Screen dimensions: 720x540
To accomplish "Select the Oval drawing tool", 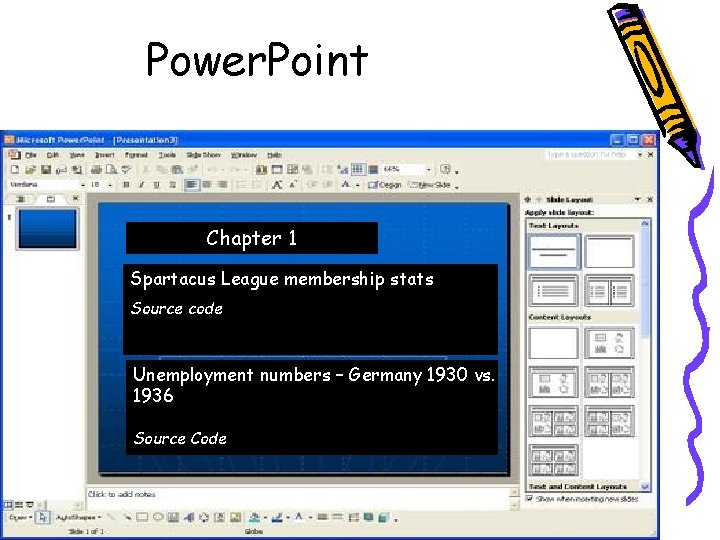I will pos(158,518).
